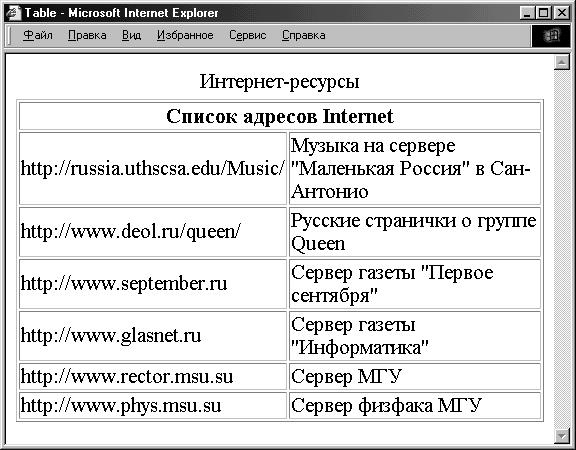Click Сервер физфака МГУ cell
This screenshot has height=450, width=576.
point(415,406)
